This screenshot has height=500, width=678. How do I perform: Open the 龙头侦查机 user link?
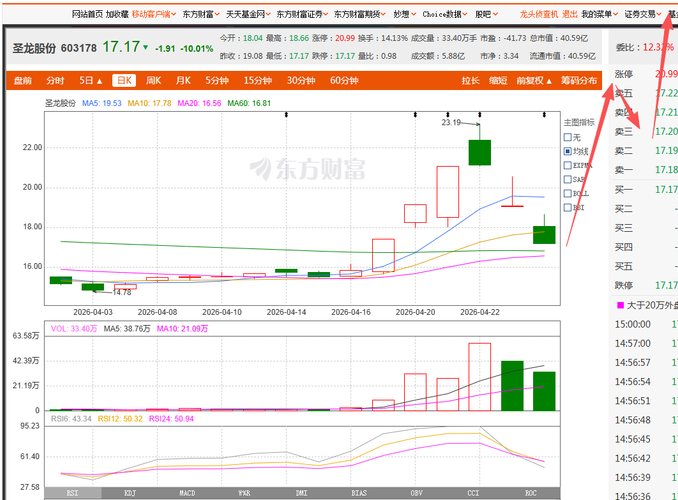click(539, 14)
